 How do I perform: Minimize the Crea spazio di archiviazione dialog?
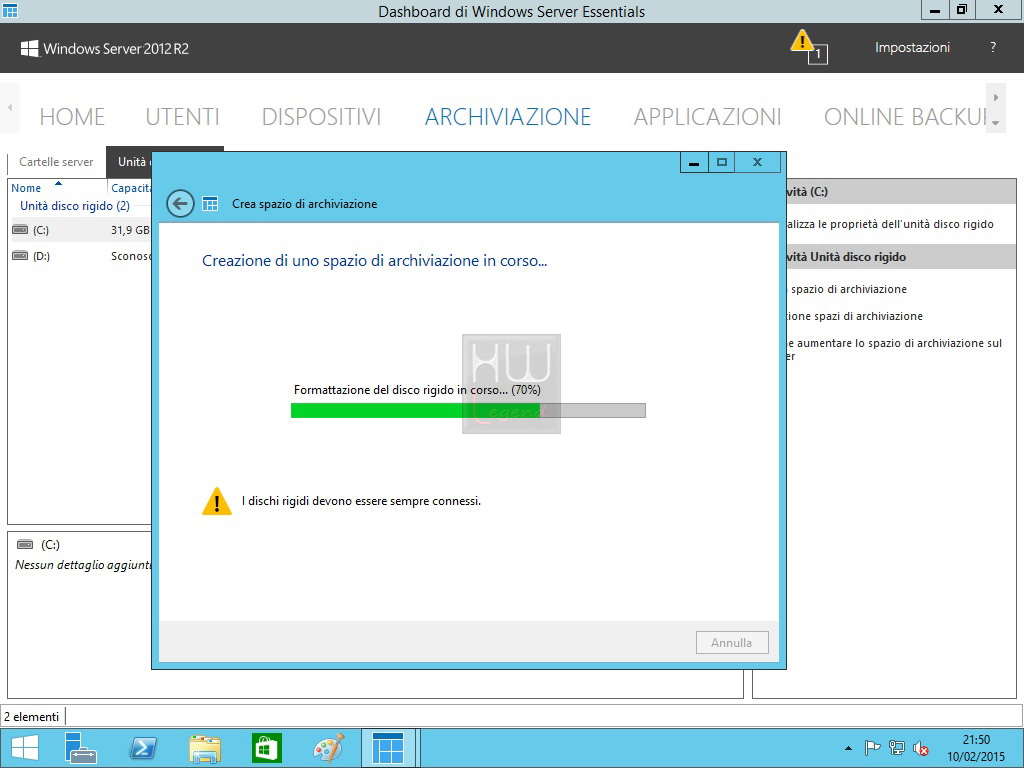694,163
